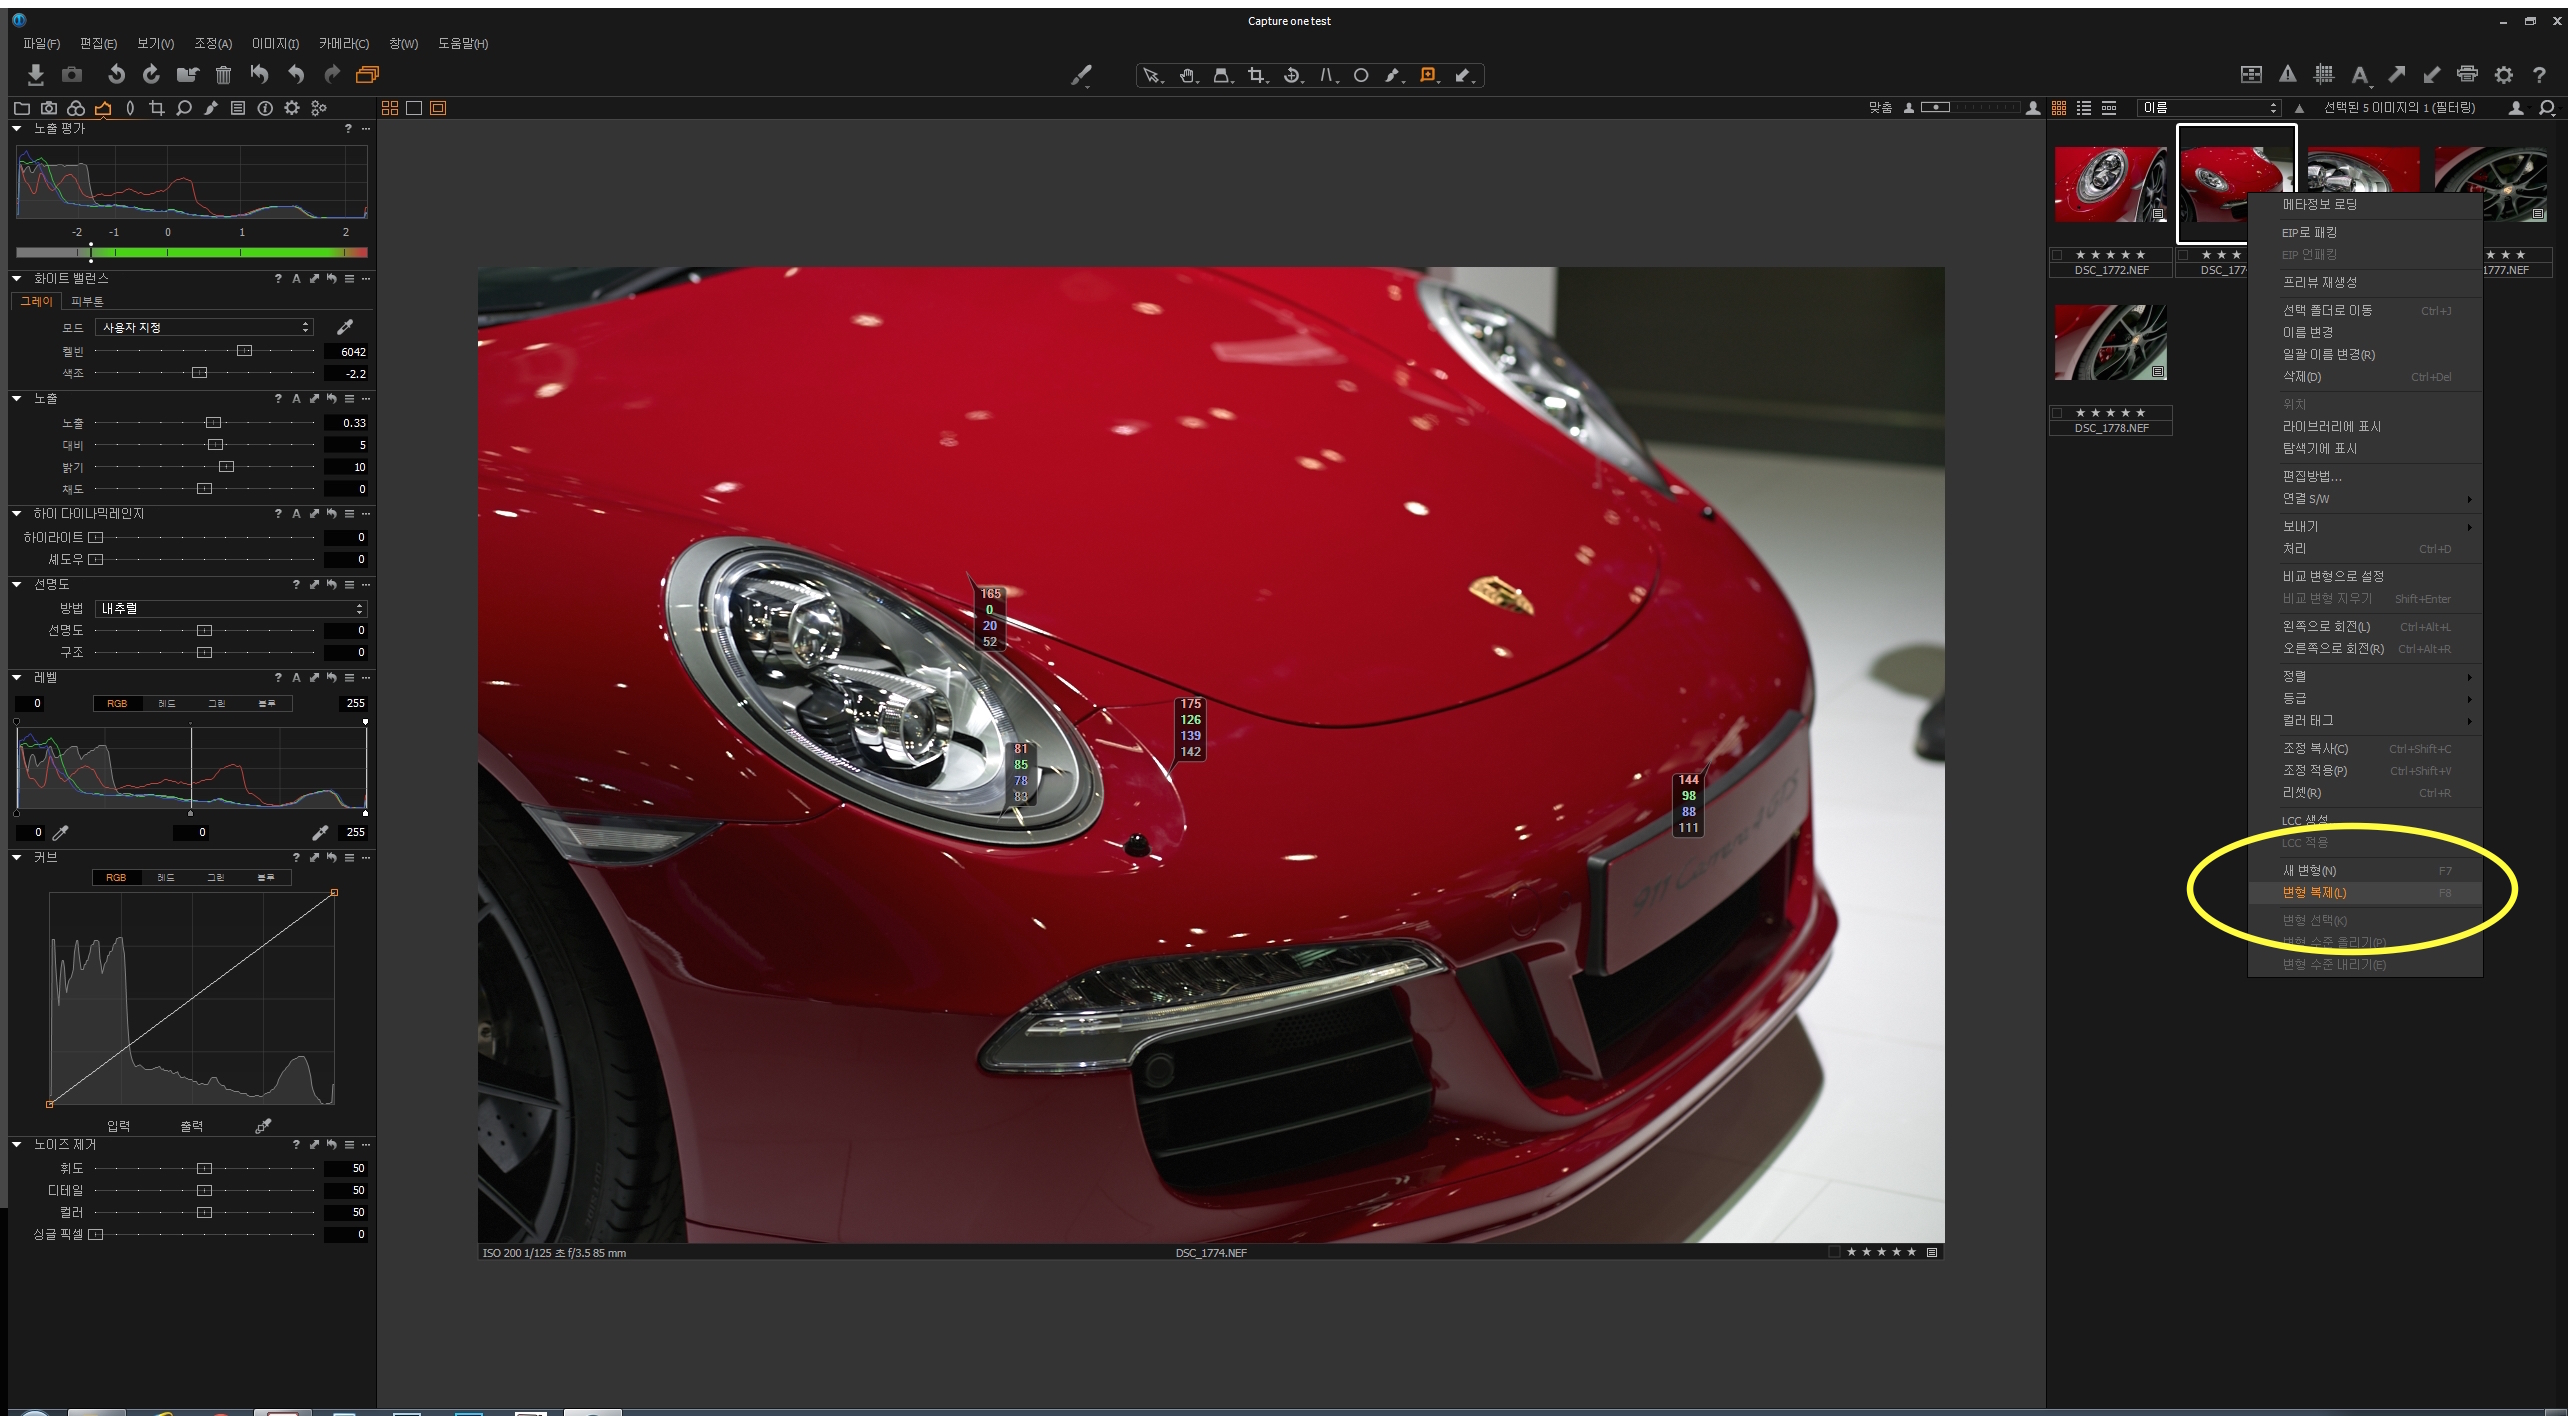Tick the checkbox under DSC_1772.NEF thumbnail
The height and width of the screenshot is (1416, 2576).
(2057, 255)
